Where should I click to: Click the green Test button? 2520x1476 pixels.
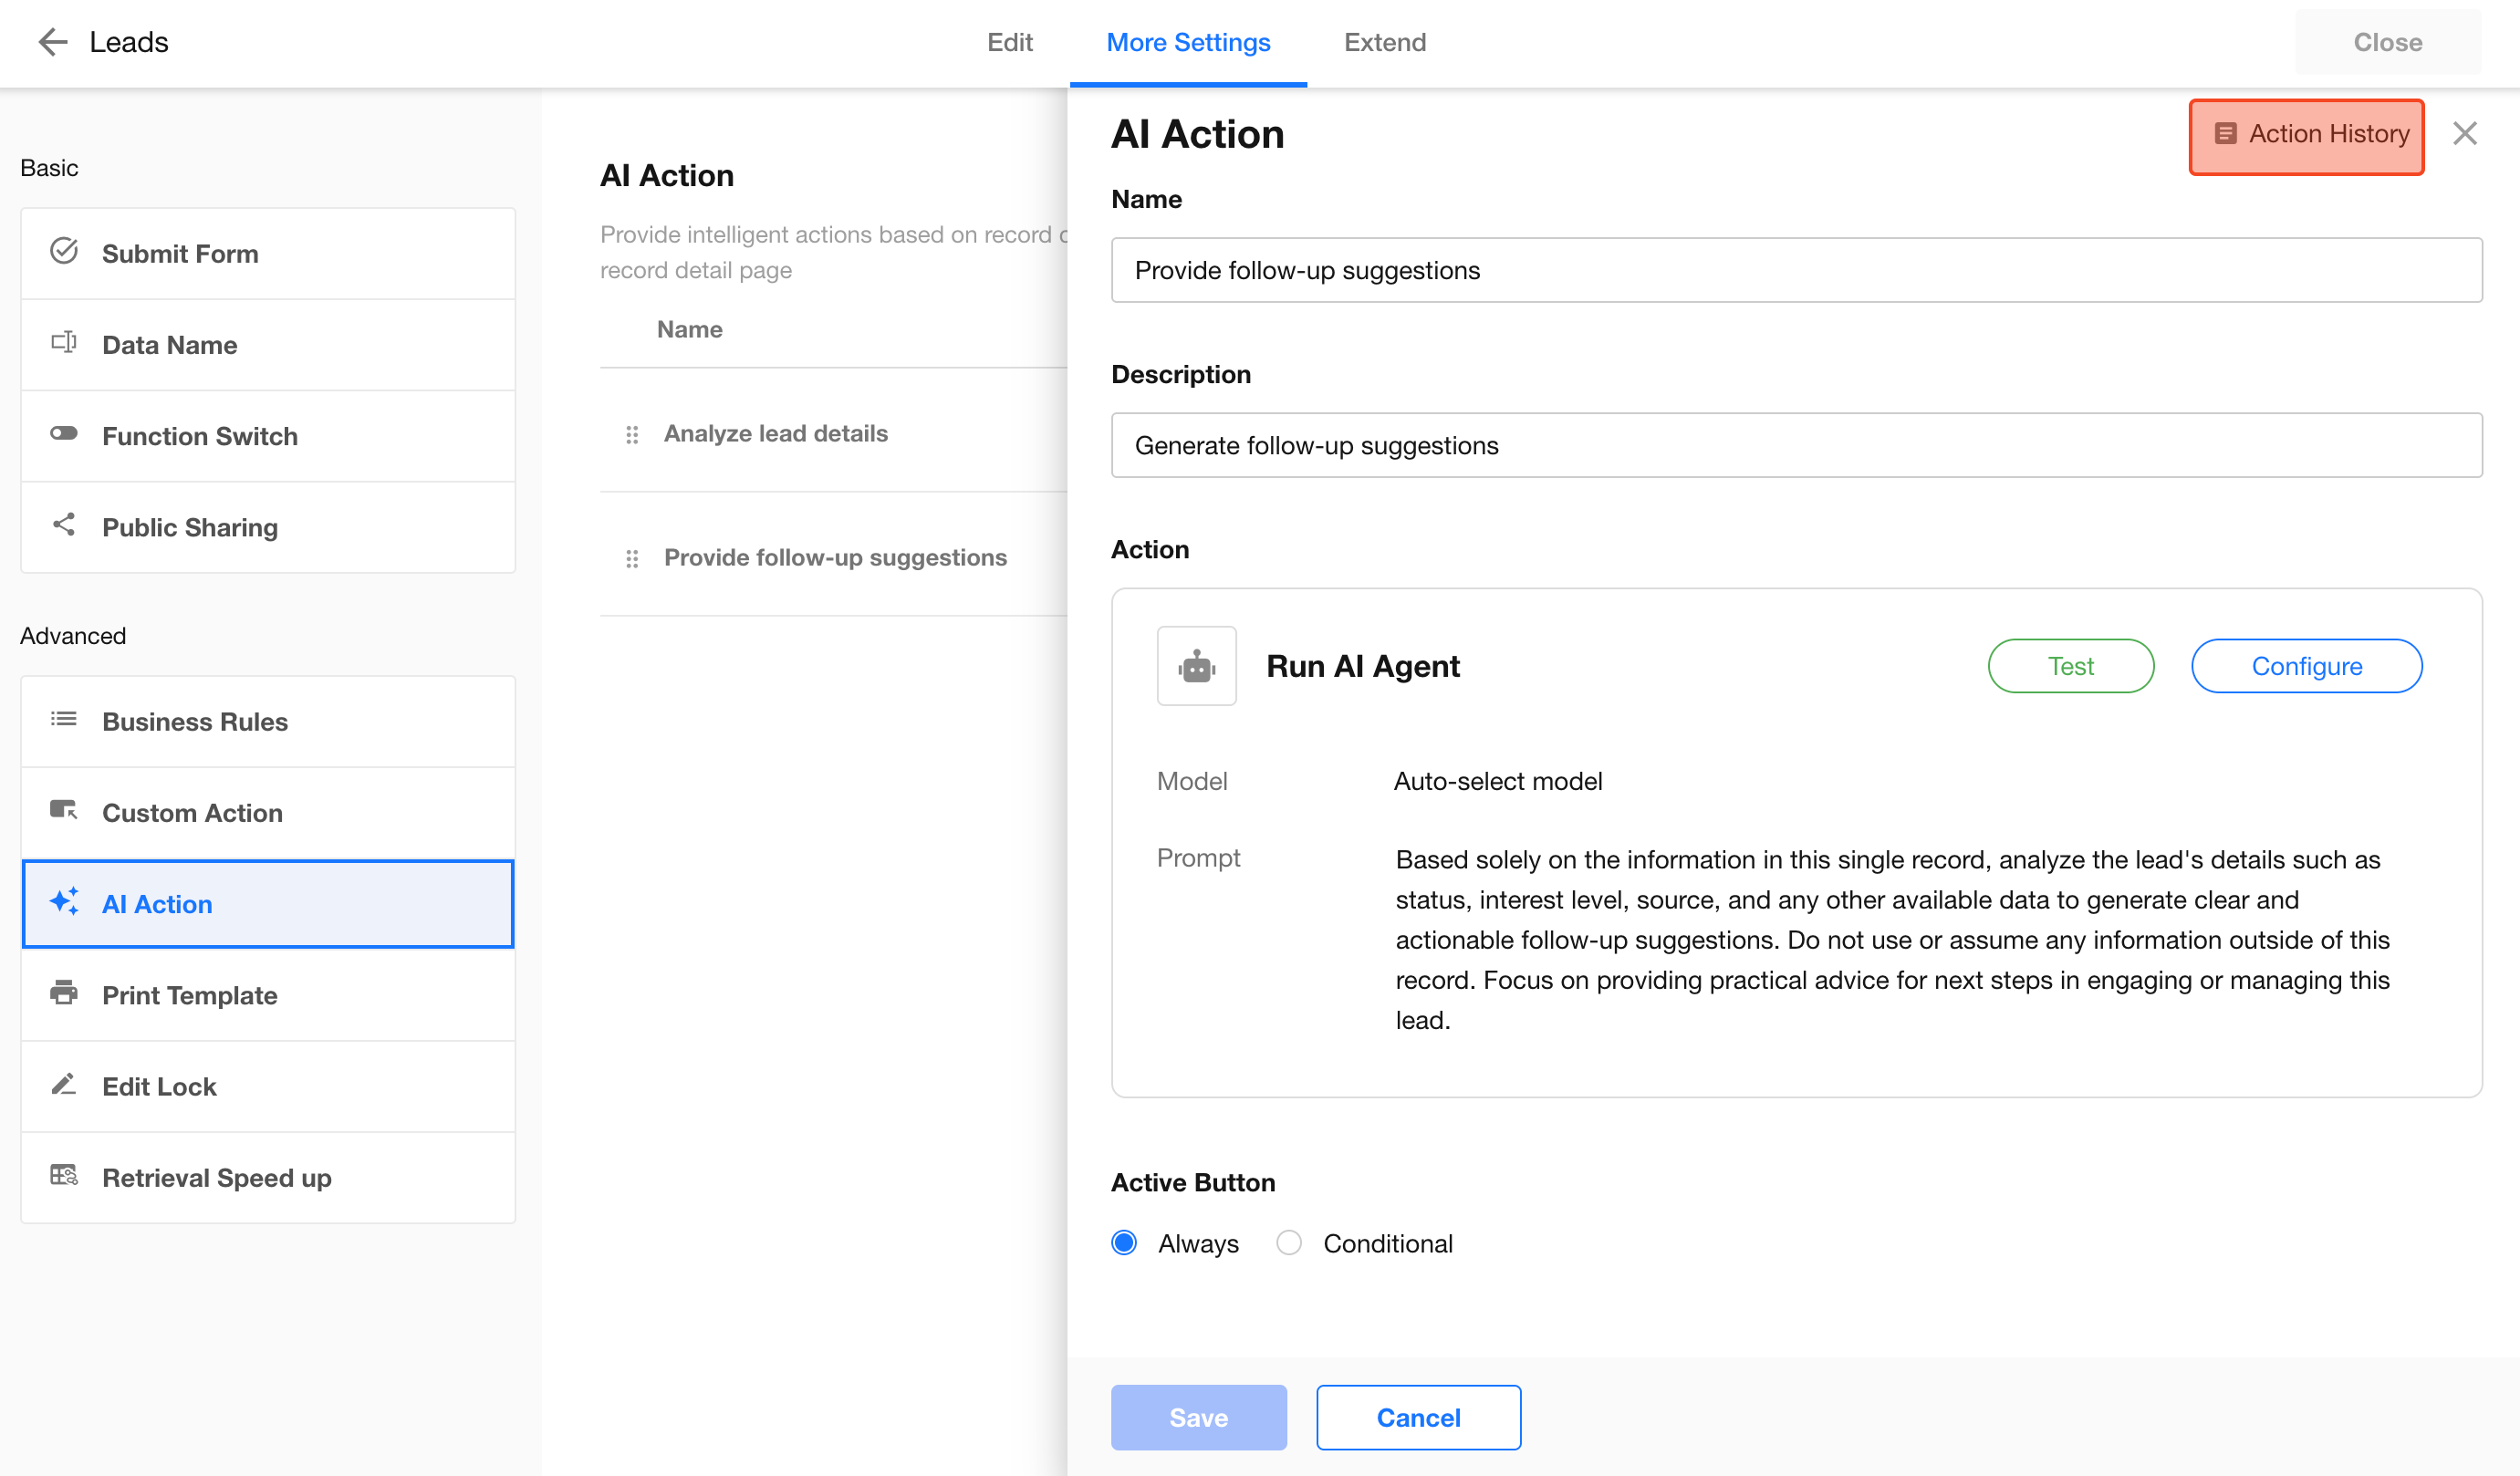pyautogui.click(x=2070, y=666)
